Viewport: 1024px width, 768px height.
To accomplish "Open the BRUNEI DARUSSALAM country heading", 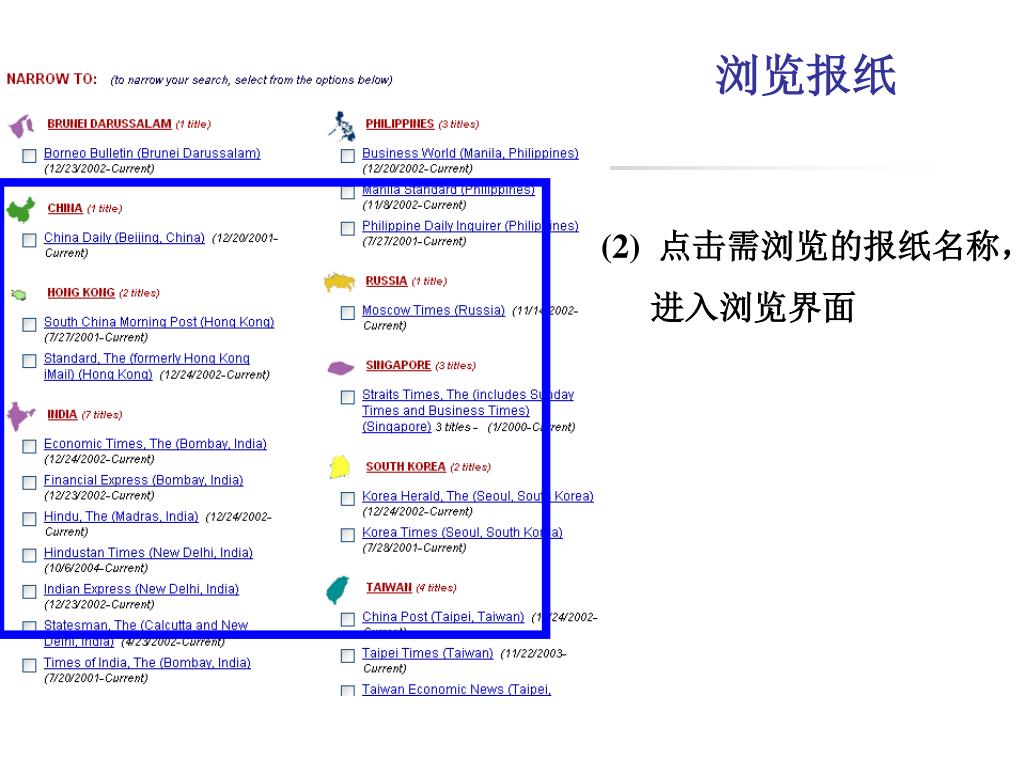I will (109, 123).
